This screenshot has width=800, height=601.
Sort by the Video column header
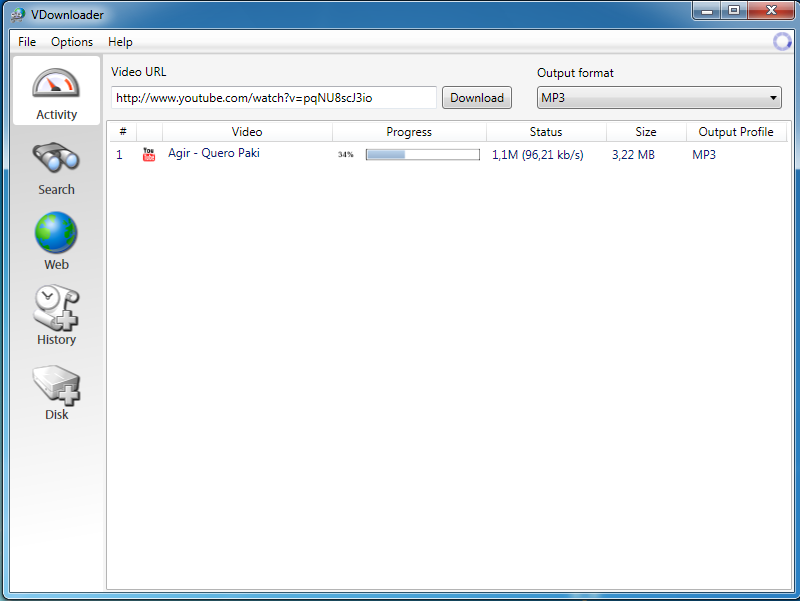coord(247,132)
